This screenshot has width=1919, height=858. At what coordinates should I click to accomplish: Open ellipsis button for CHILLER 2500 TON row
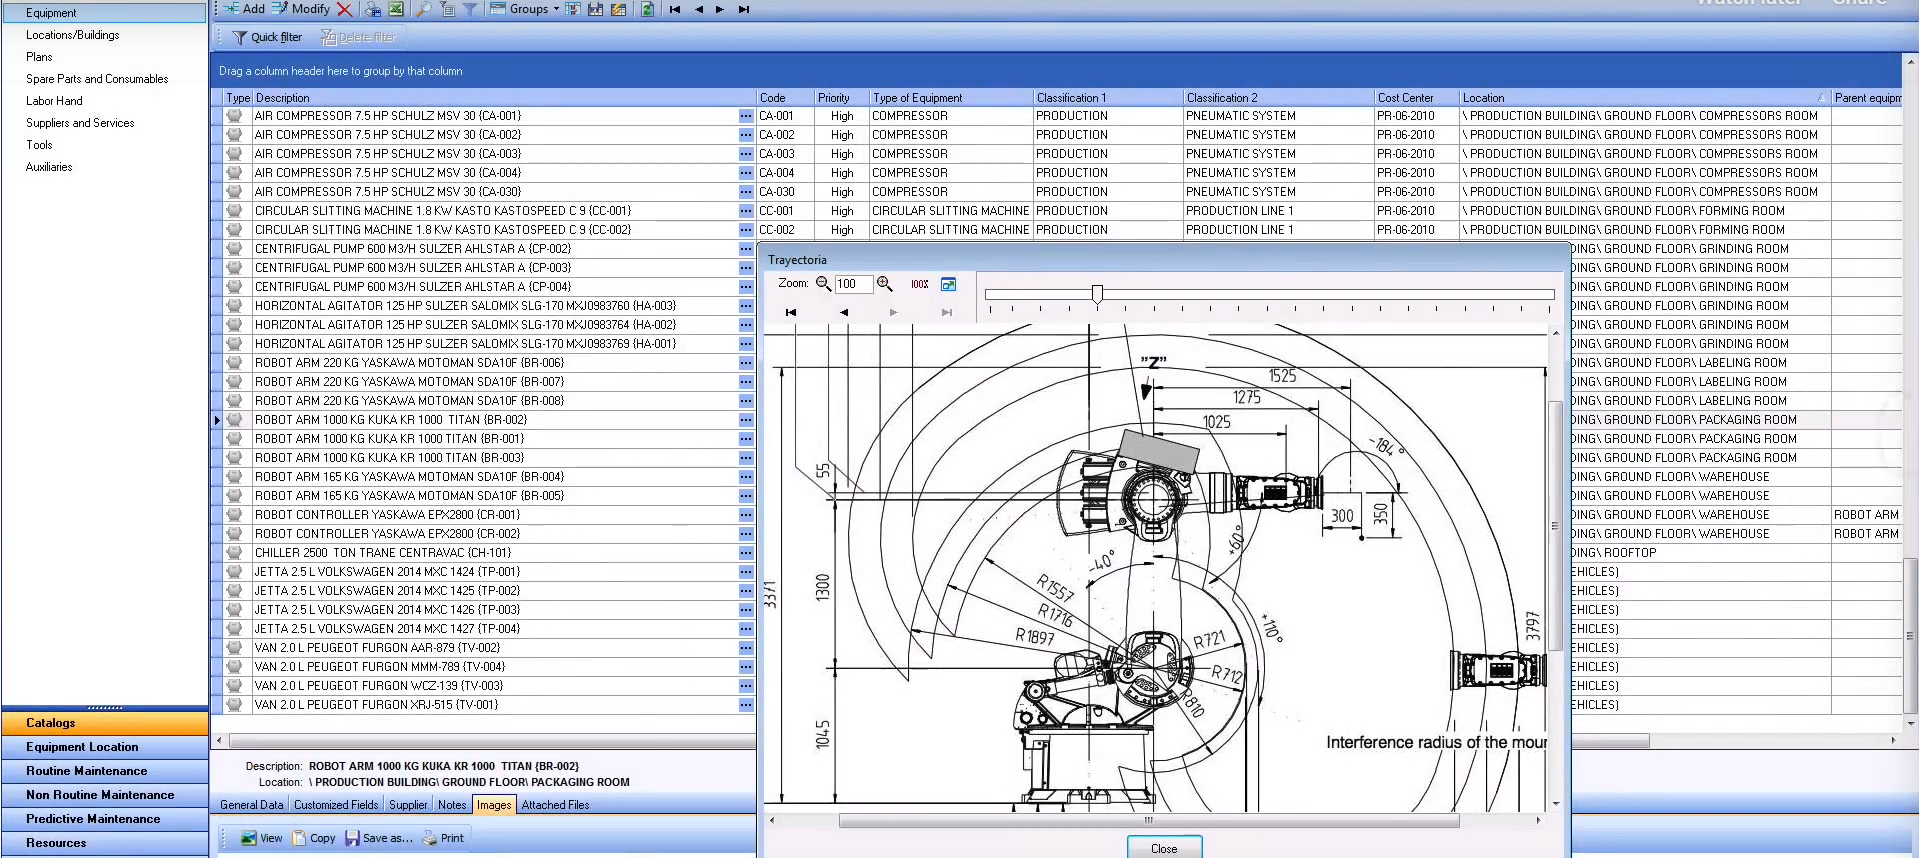point(745,553)
